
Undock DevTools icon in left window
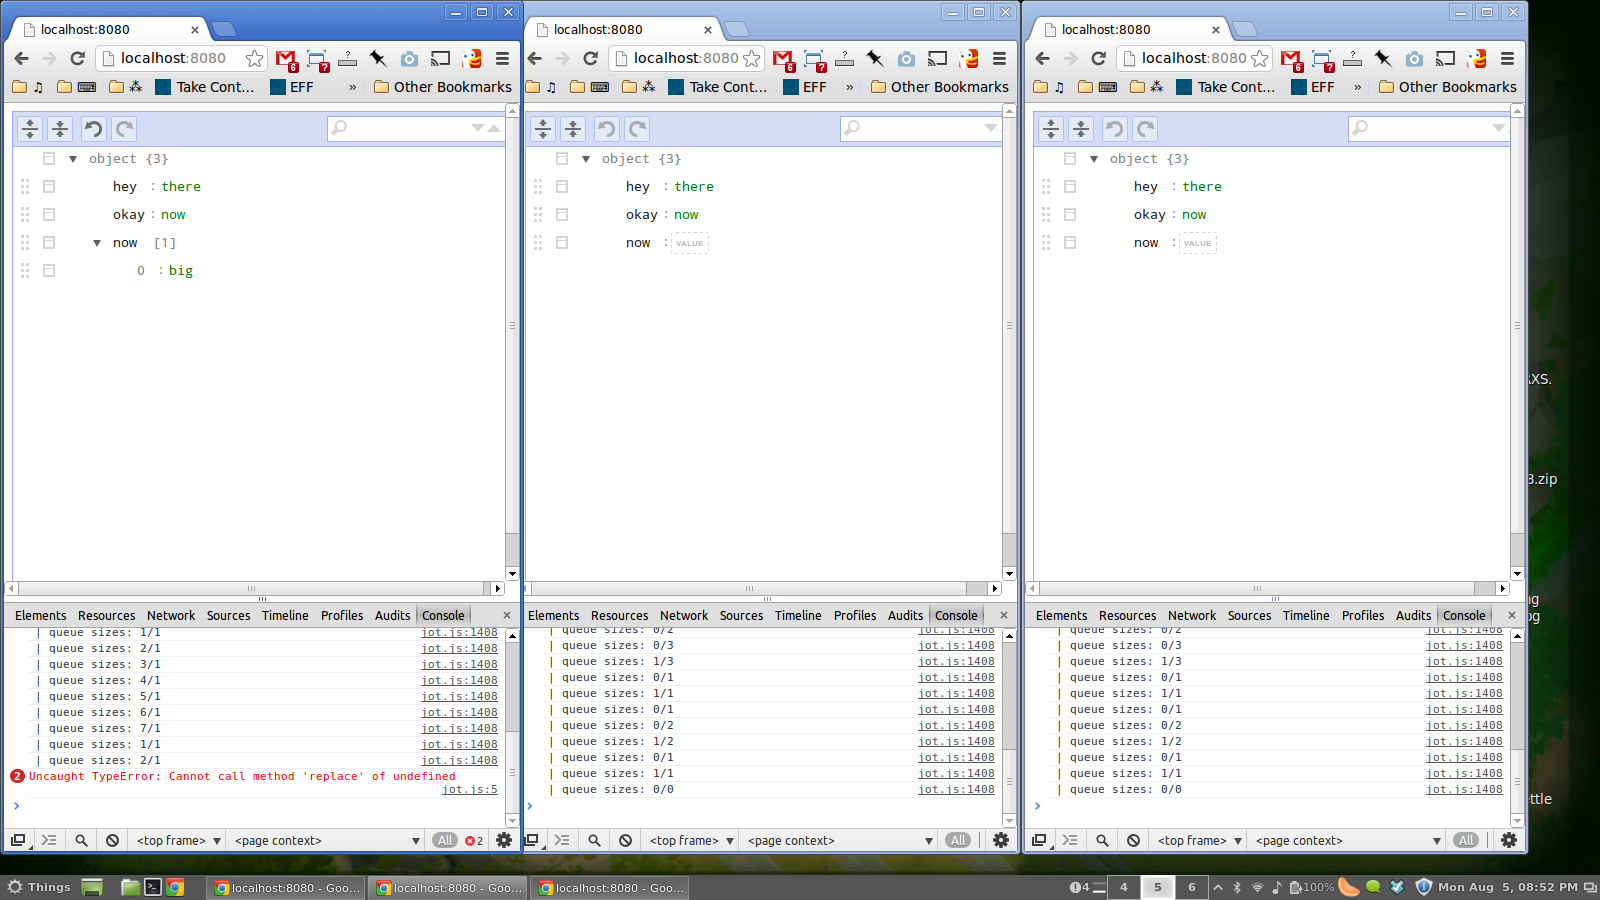[x=18, y=840]
